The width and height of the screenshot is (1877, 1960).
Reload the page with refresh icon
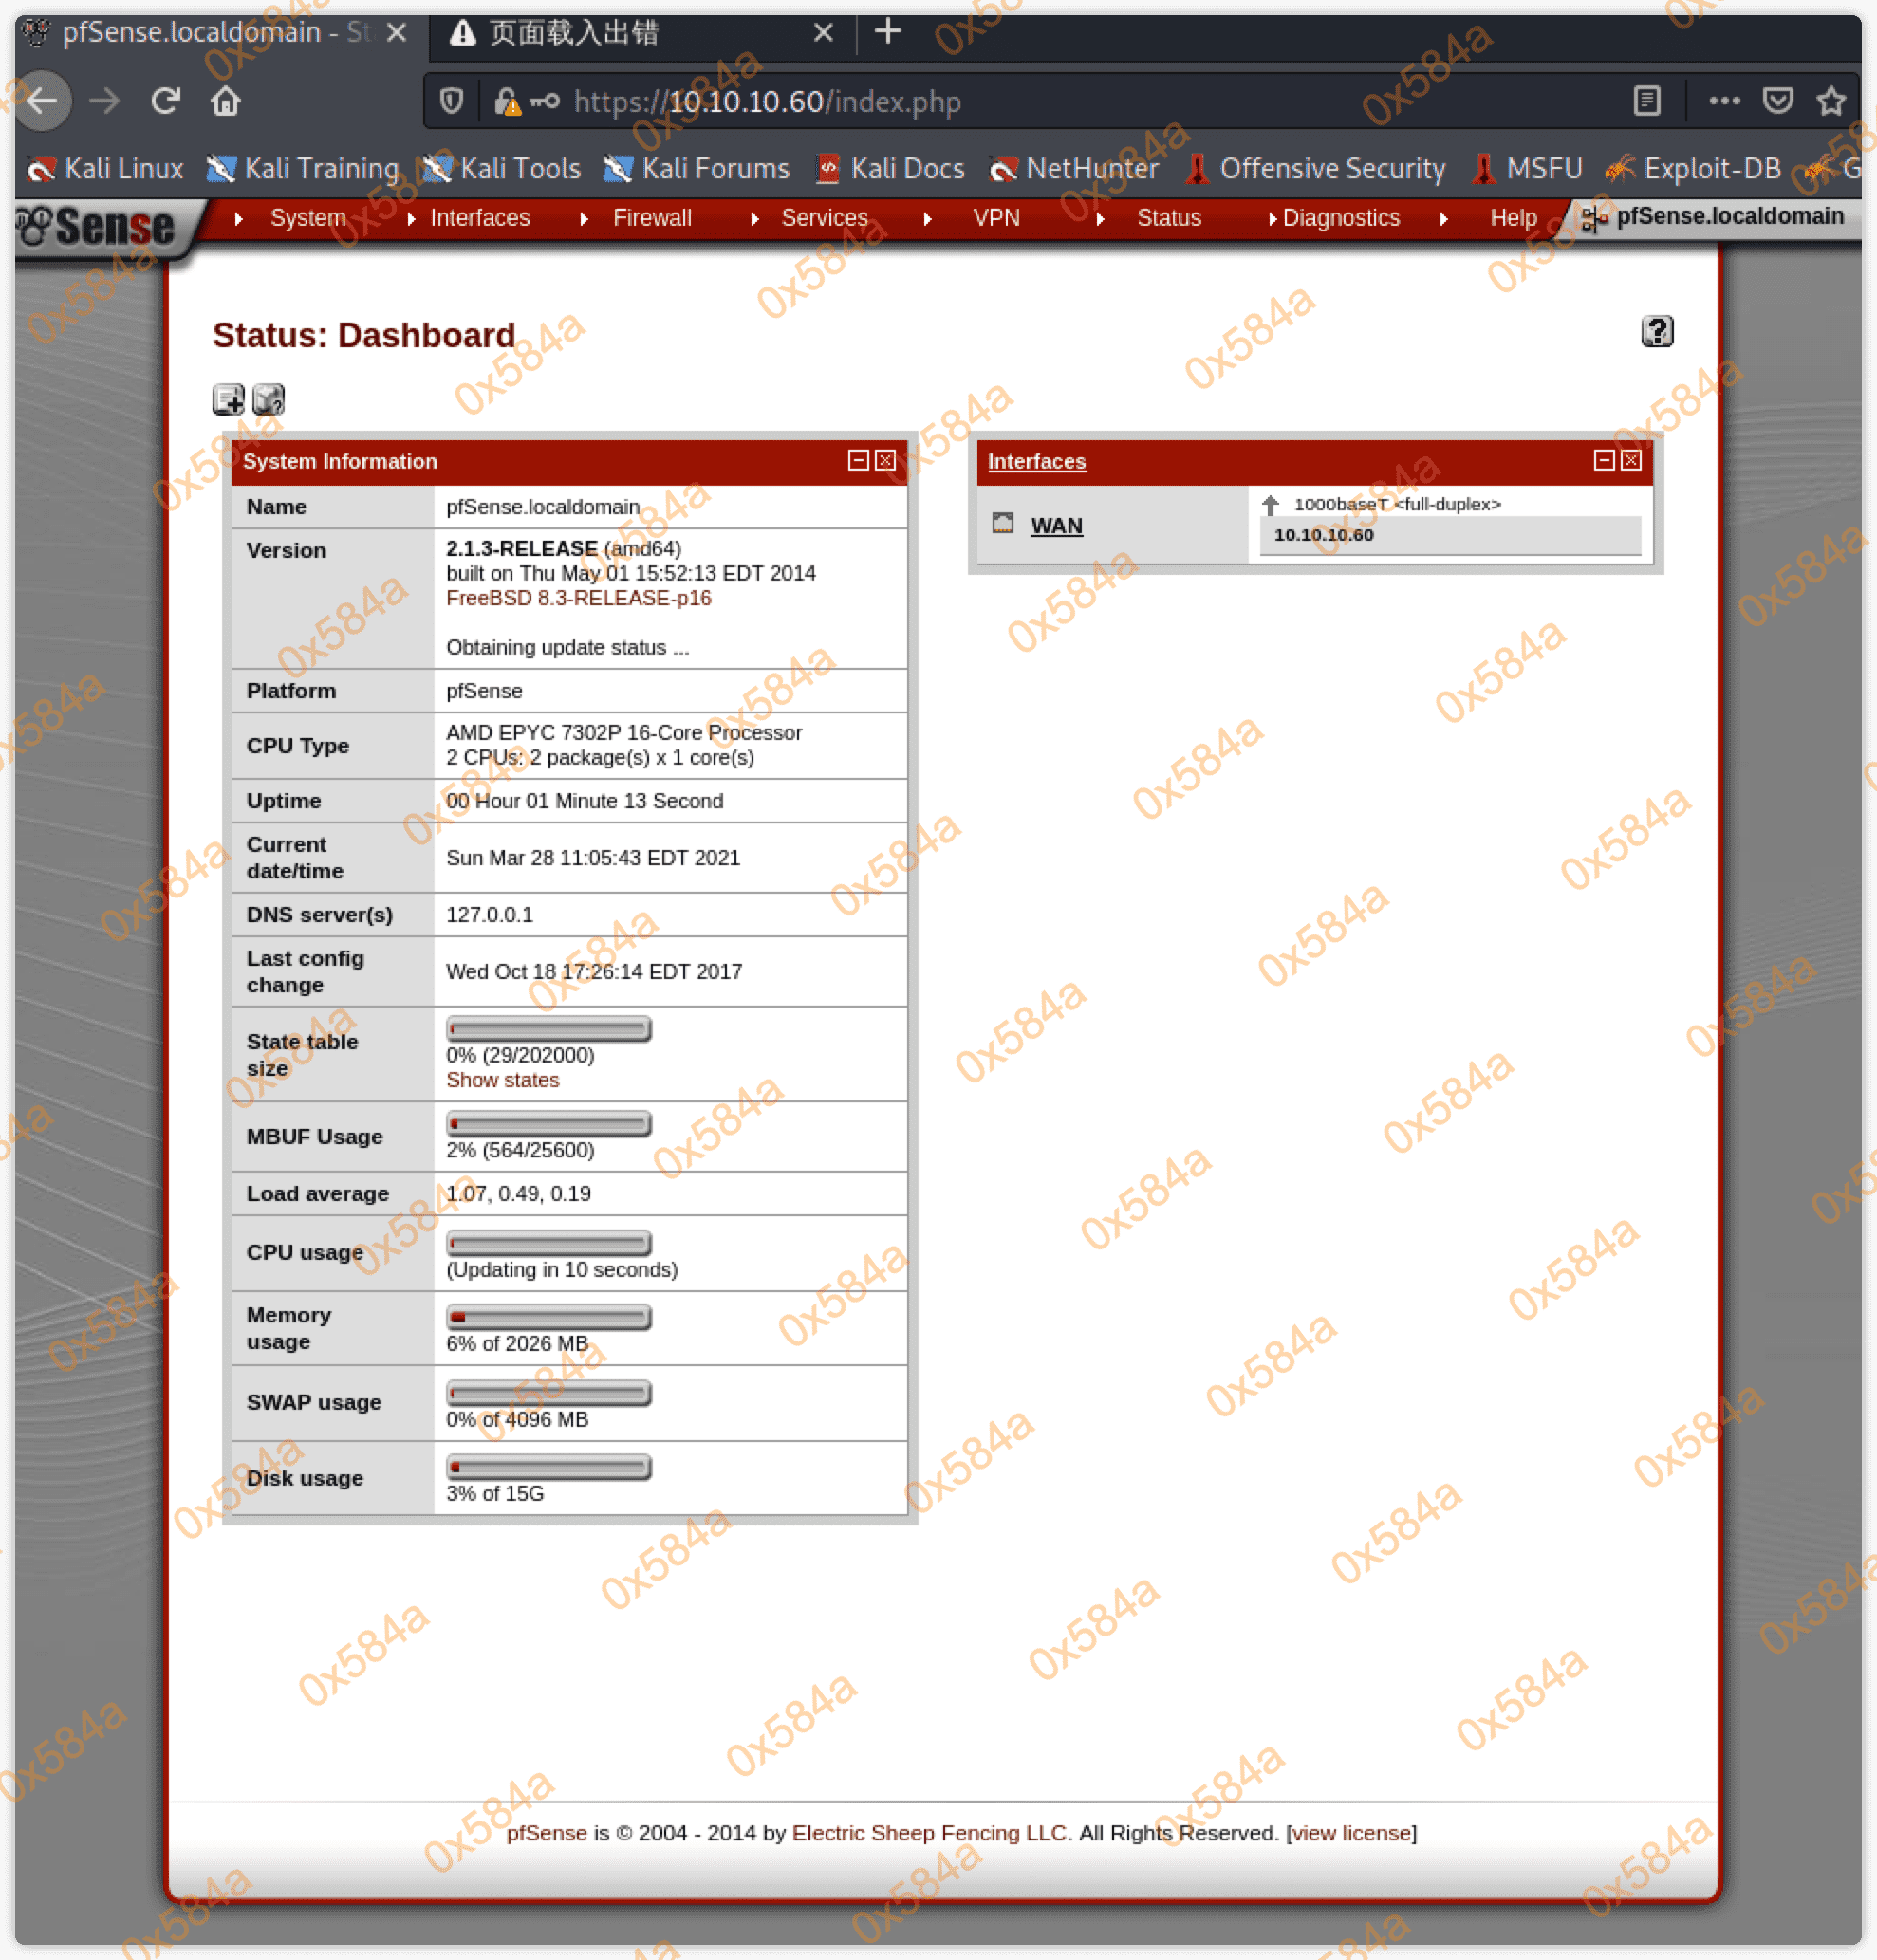166,101
